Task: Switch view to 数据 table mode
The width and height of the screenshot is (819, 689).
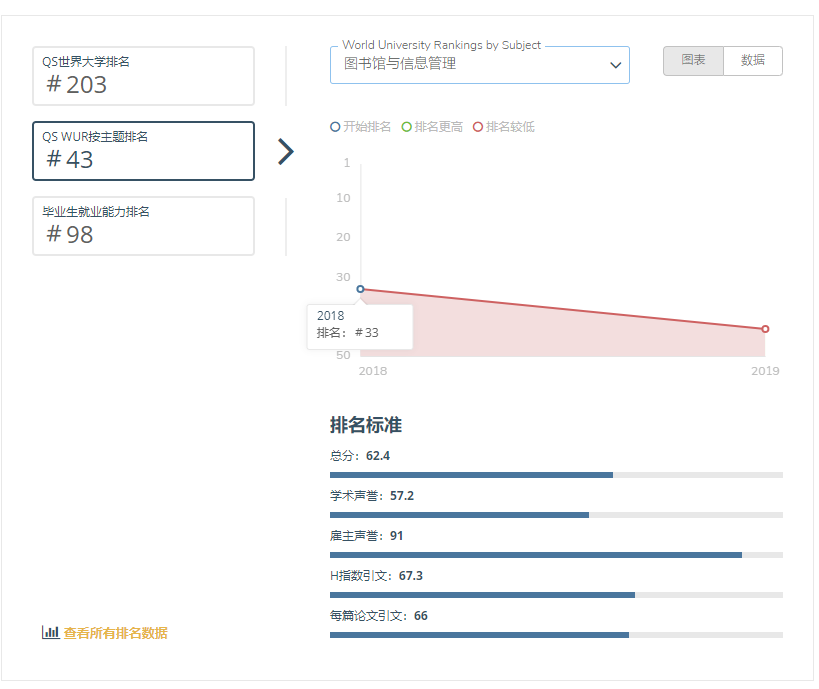Action: coord(753,61)
